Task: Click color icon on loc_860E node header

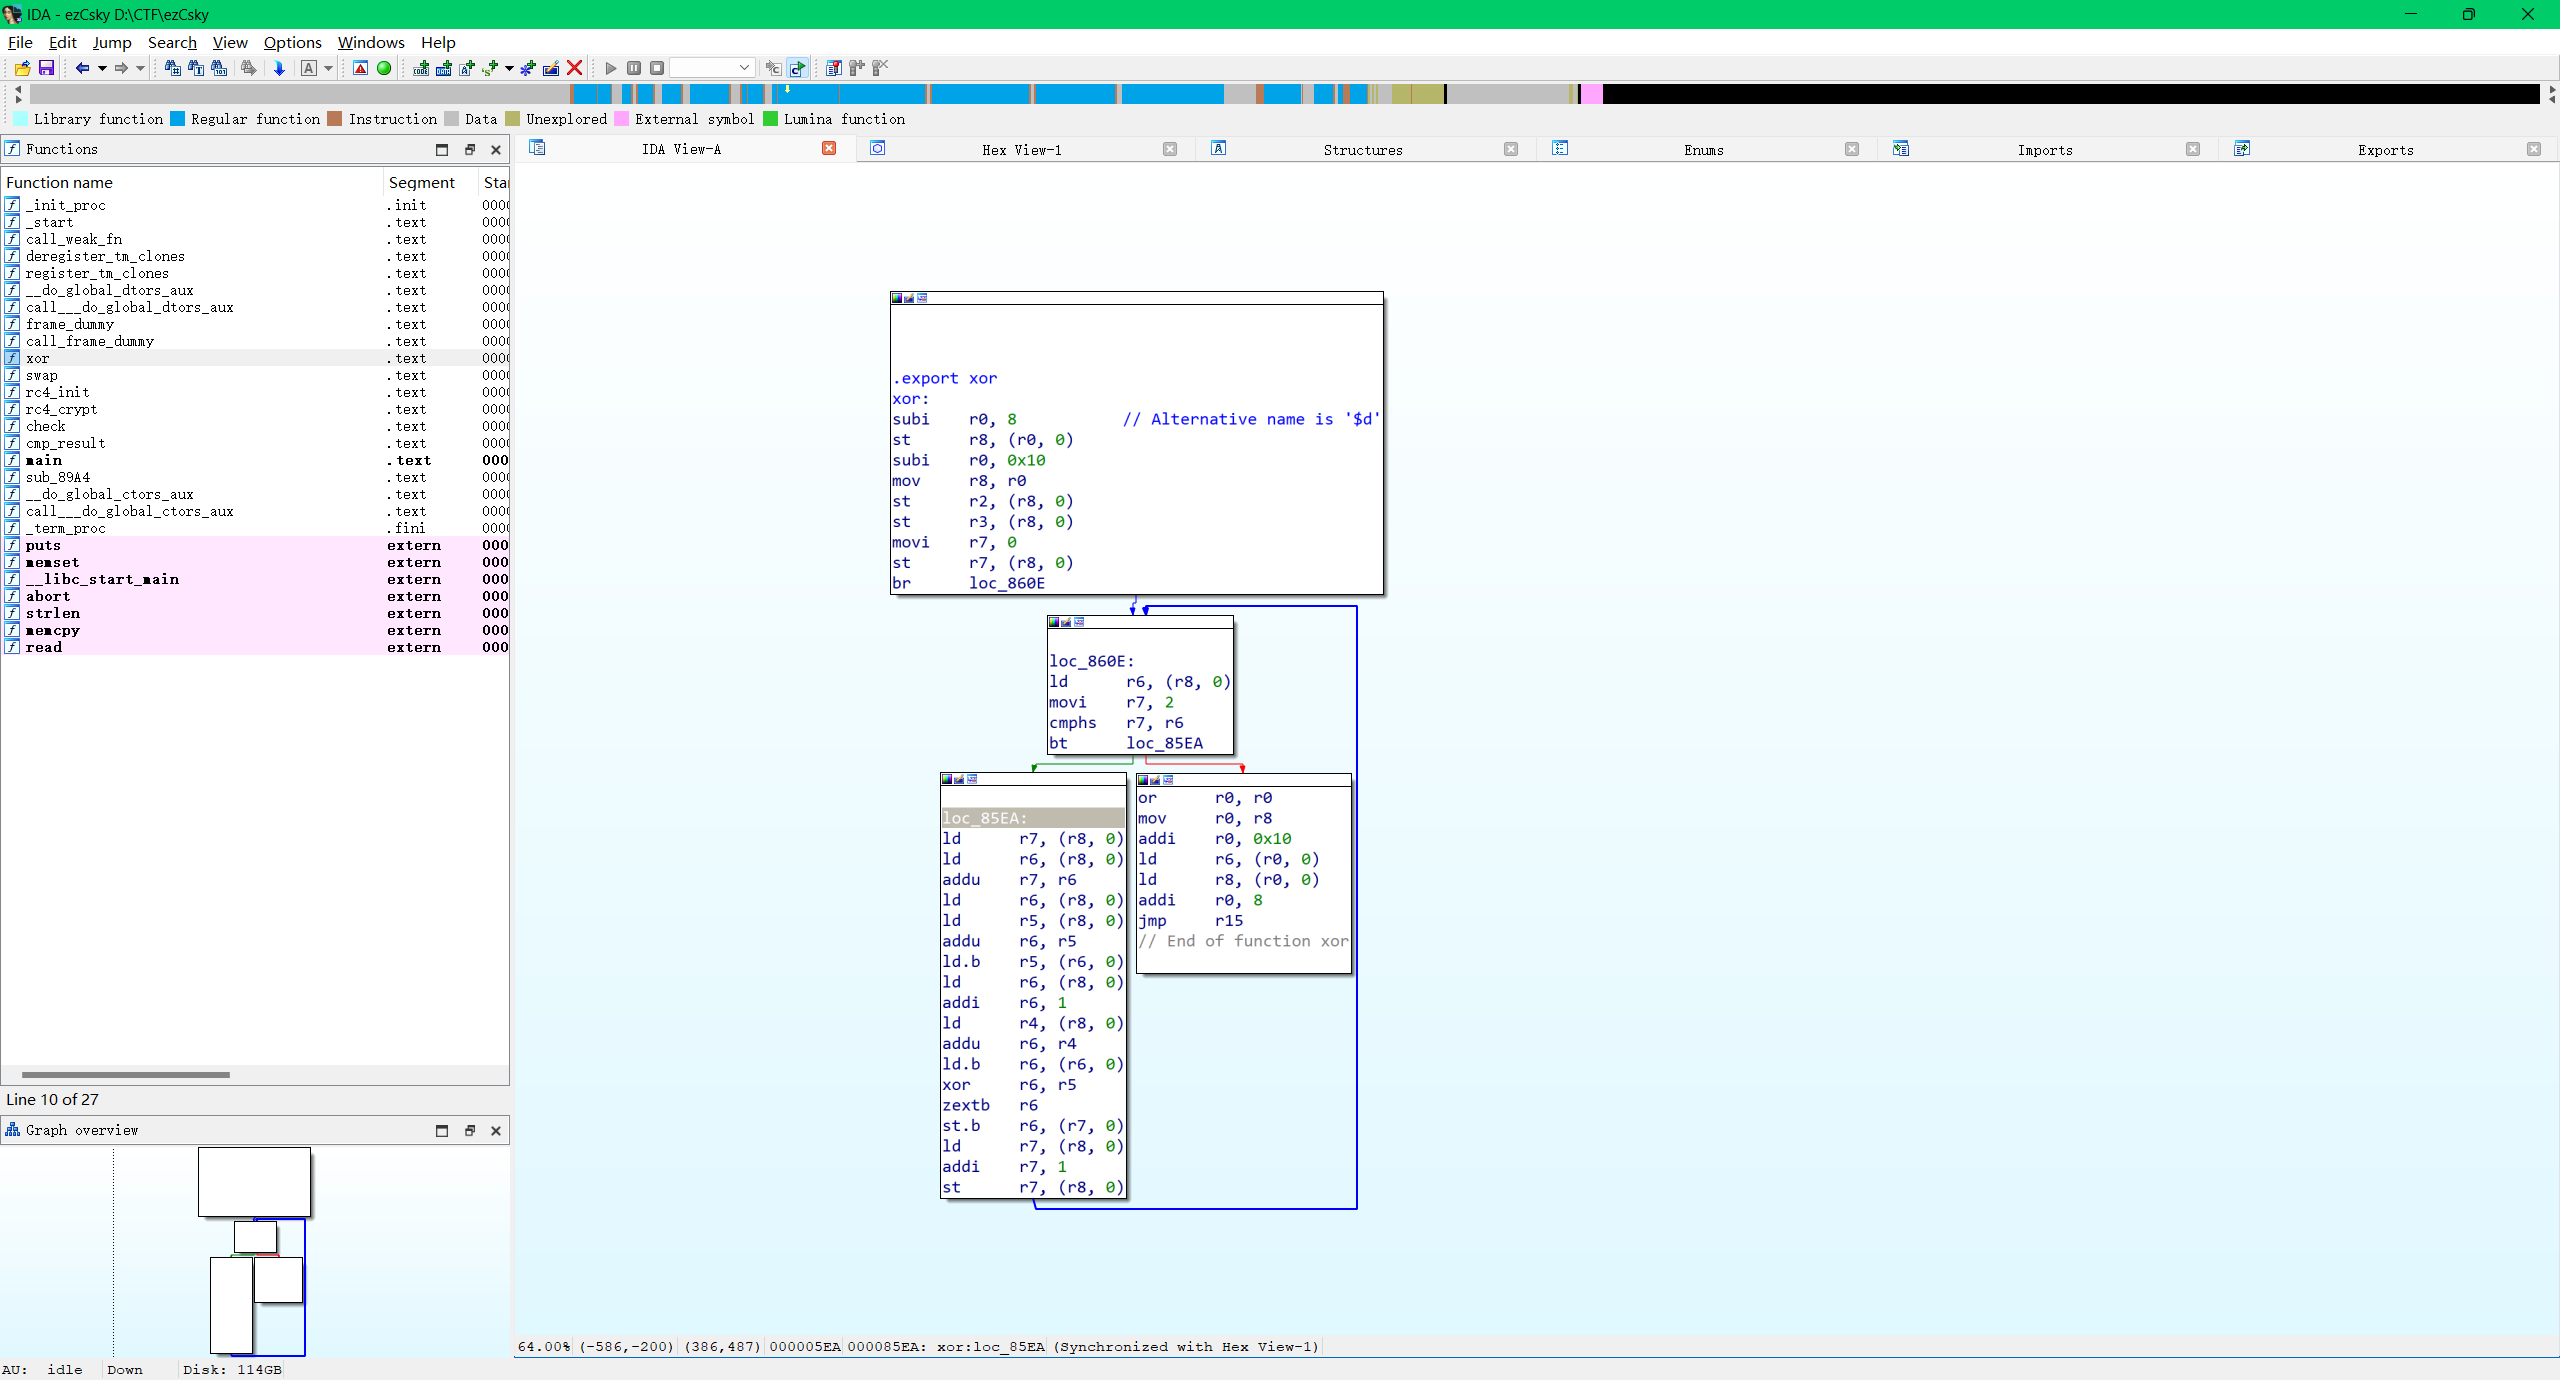Action: tap(1054, 622)
